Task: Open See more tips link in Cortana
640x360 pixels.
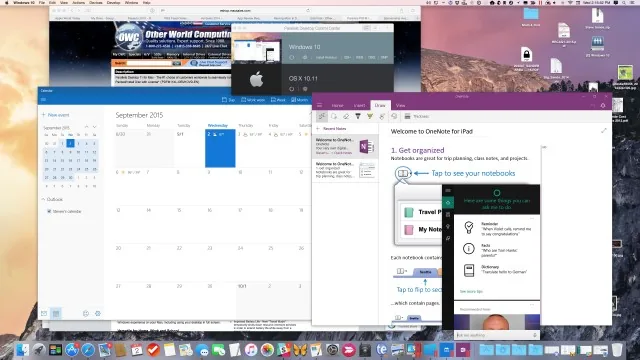Action: pos(471,291)
